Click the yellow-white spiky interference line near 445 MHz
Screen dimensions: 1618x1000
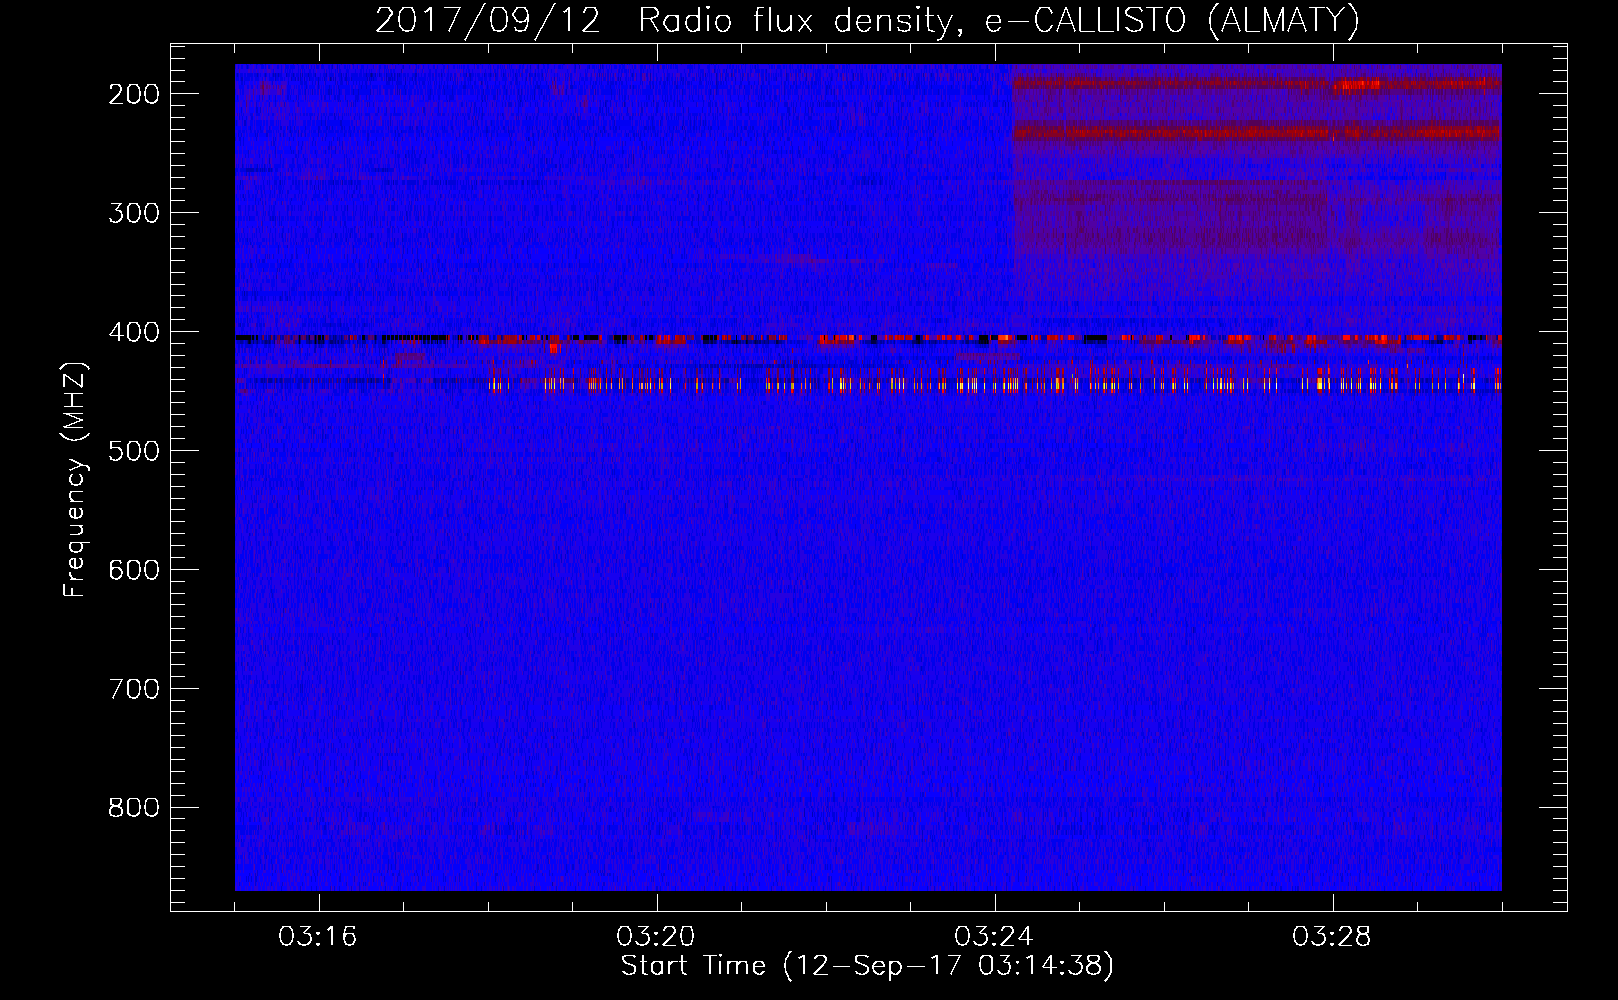point(995,383)
